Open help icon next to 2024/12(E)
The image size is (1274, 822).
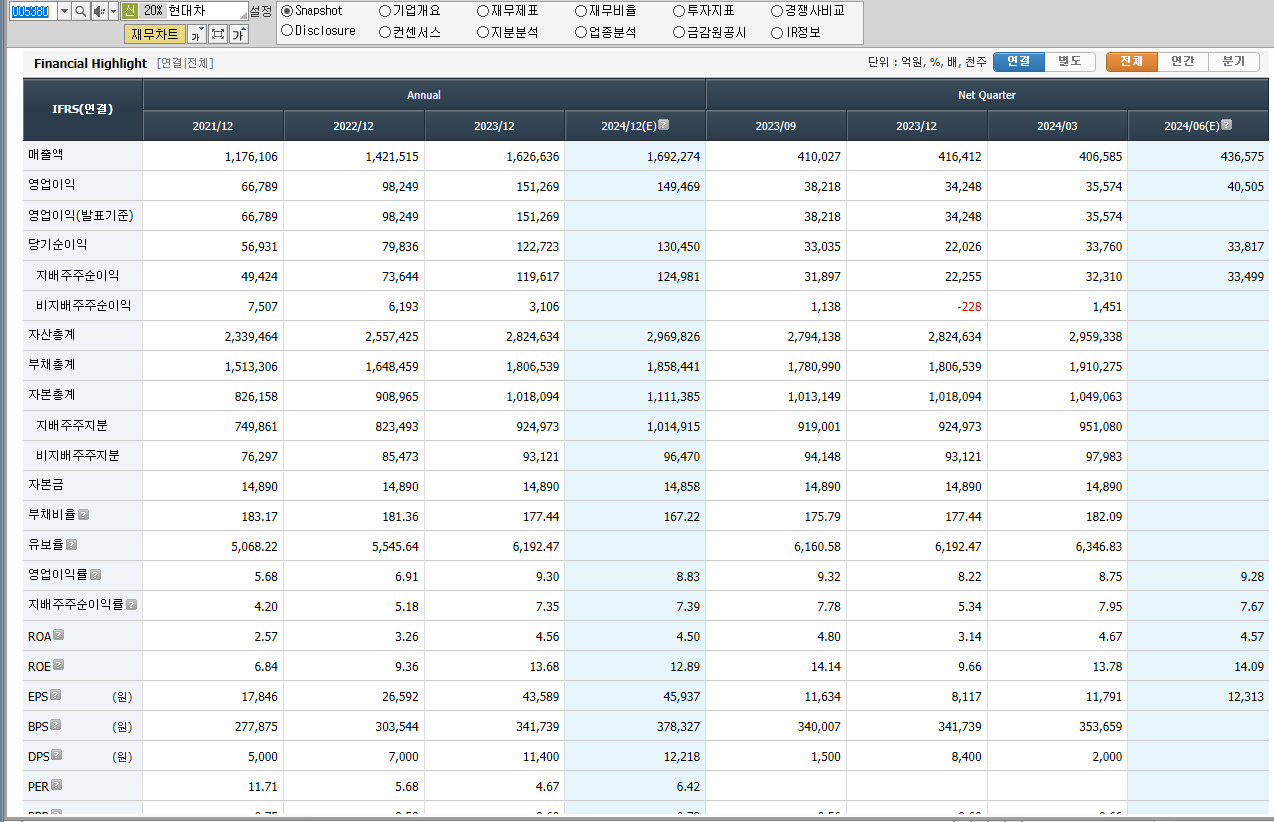(x=663, y=125)
